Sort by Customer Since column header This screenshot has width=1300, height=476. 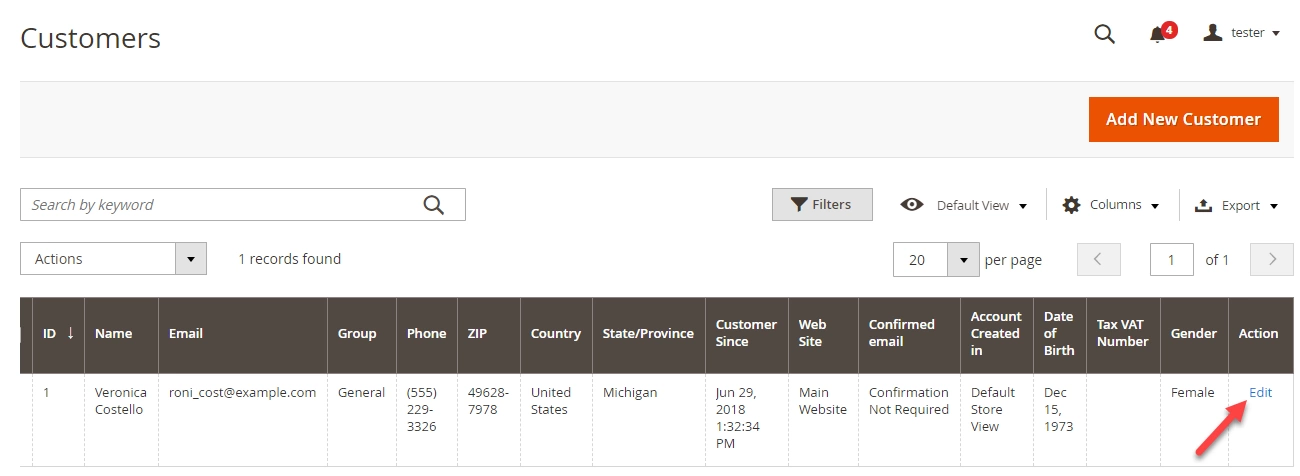click(747, 334)
